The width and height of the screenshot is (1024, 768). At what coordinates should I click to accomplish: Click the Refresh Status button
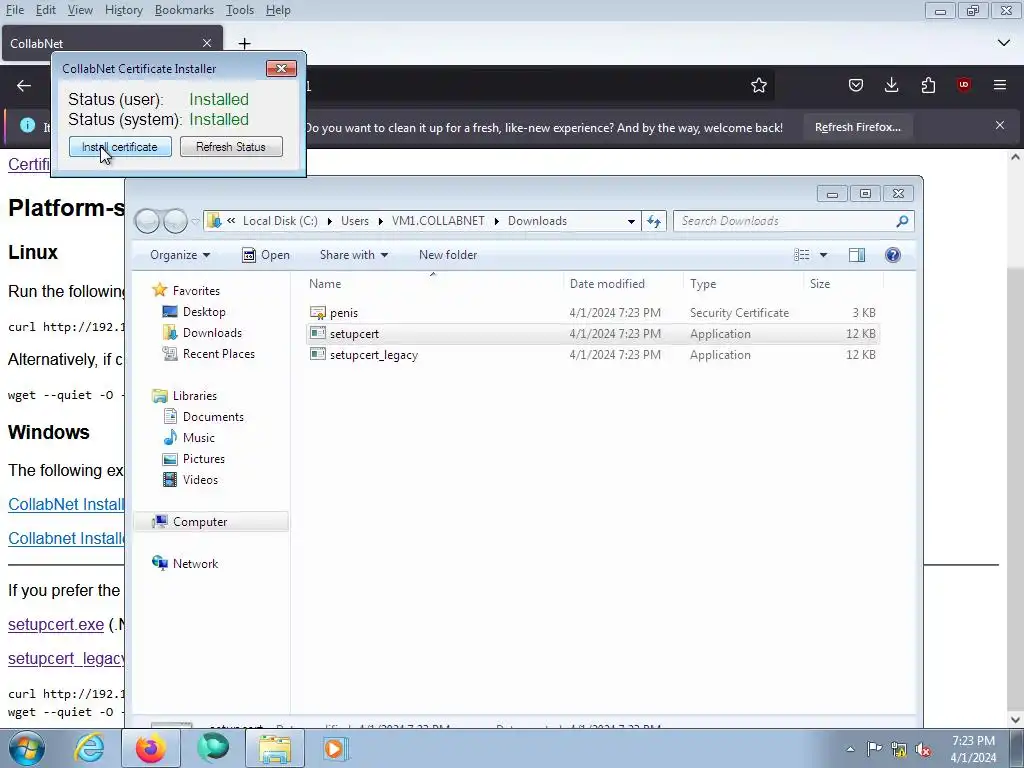[x=231, y=147]
